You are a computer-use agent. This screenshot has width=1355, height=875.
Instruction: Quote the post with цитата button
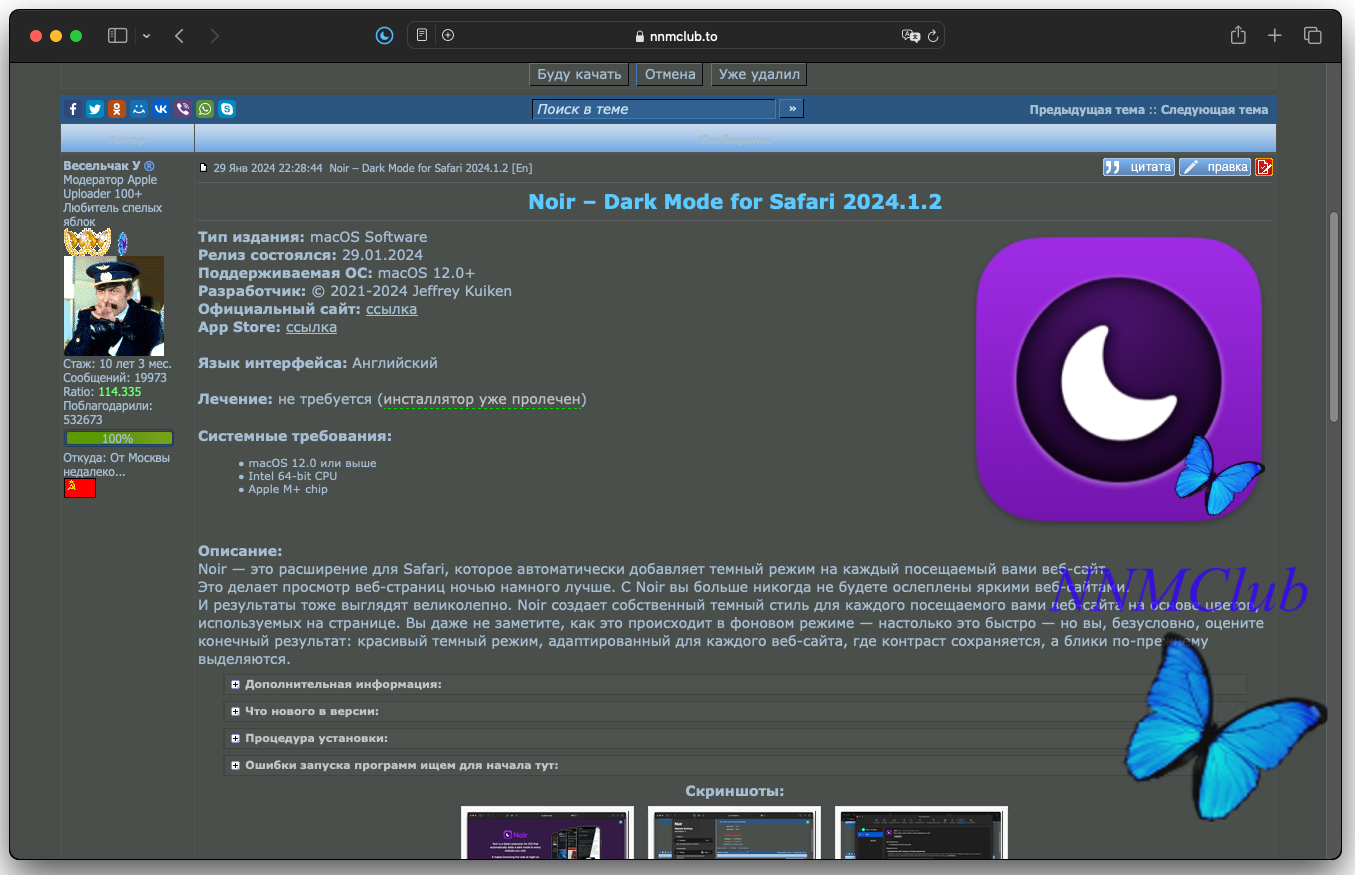click(1139, 167)
